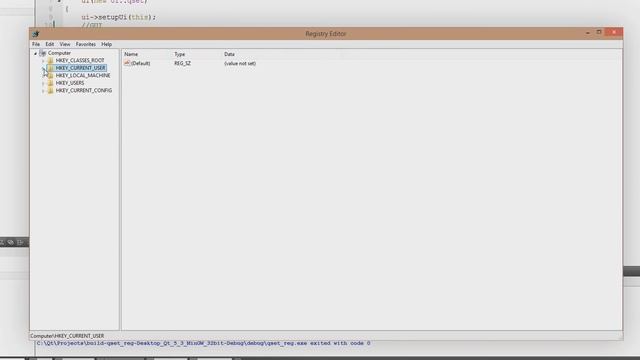Open the Help menu
Screen dimensions: 640x360
pos(107,44)
